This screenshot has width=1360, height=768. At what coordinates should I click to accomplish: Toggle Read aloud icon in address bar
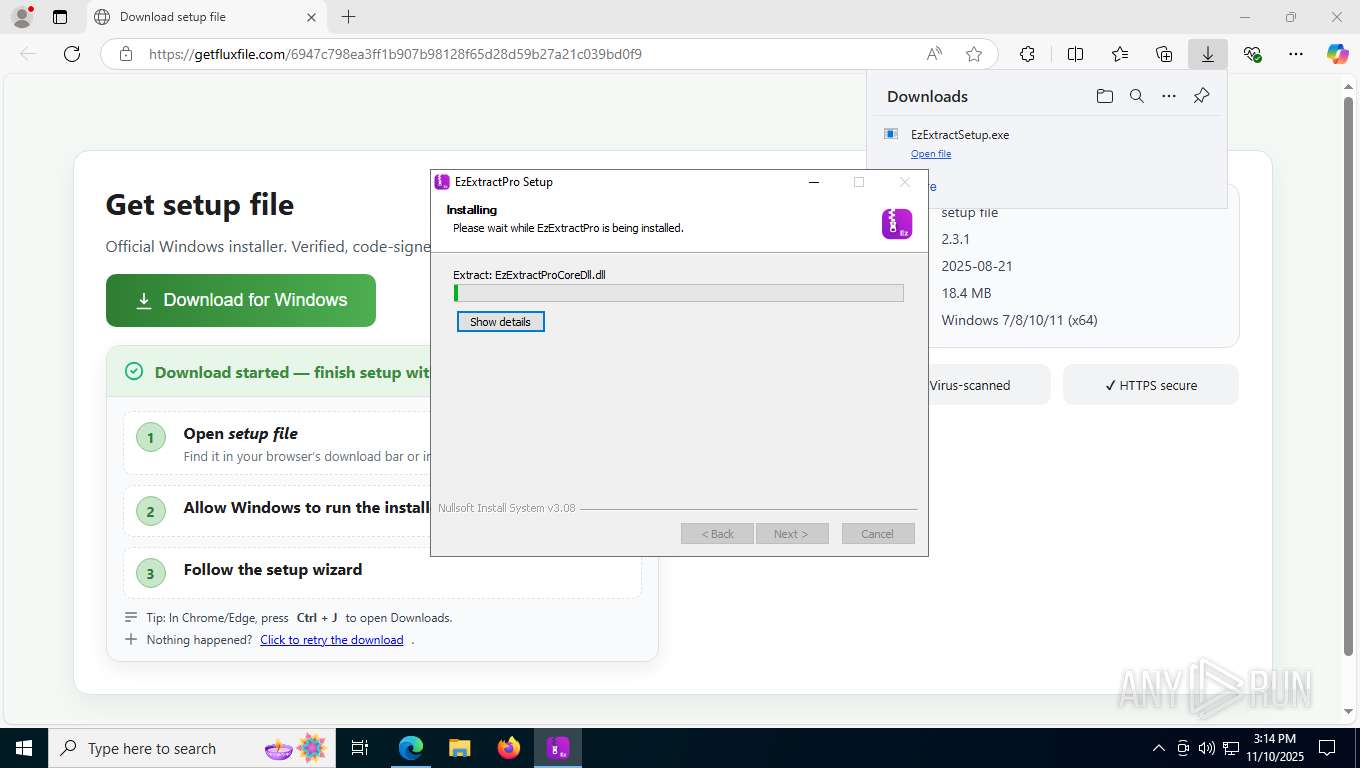(x=934, y=54)
